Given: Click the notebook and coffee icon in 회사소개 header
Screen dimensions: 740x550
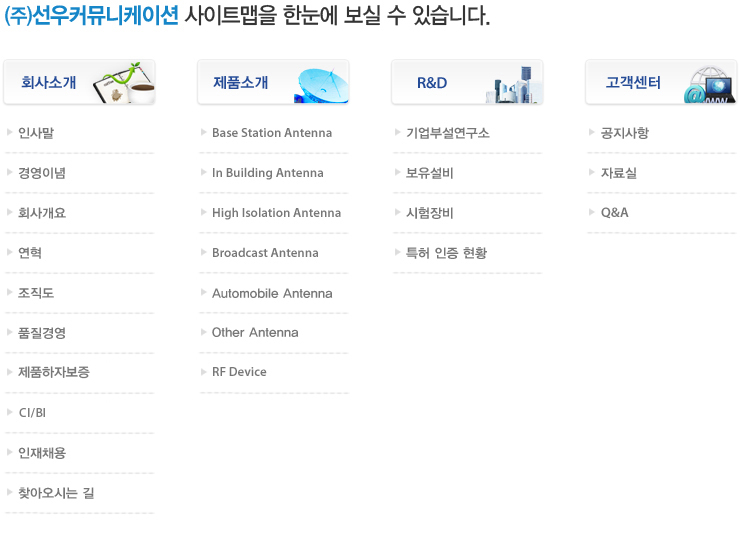Looking at the screenshot, I should click(125, 83).
